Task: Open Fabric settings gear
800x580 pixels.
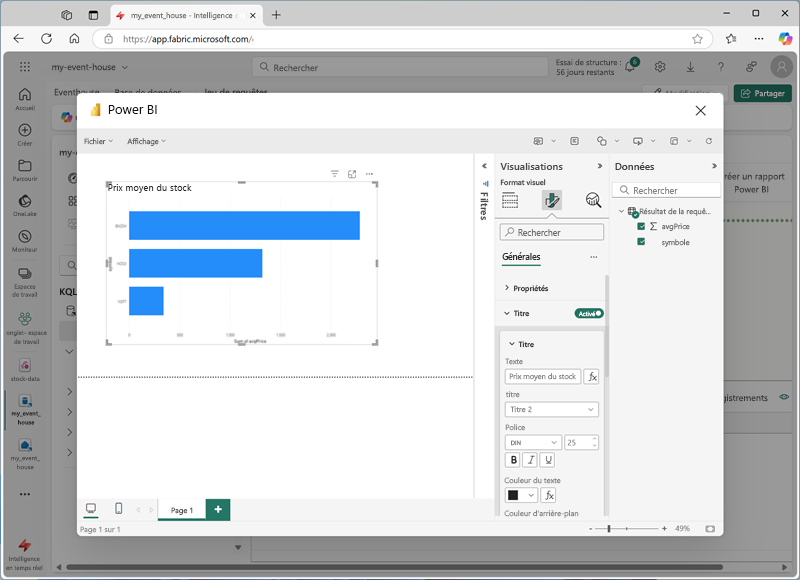Action: click(x=660, y=67)
